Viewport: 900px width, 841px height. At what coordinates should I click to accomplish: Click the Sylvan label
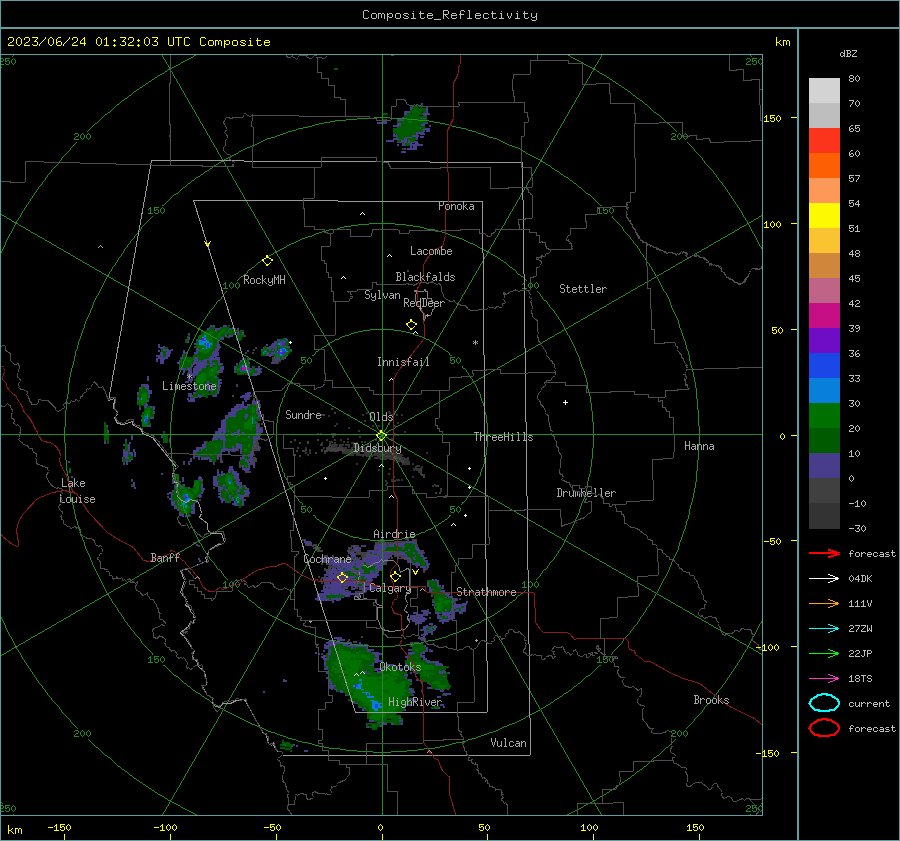382,295
